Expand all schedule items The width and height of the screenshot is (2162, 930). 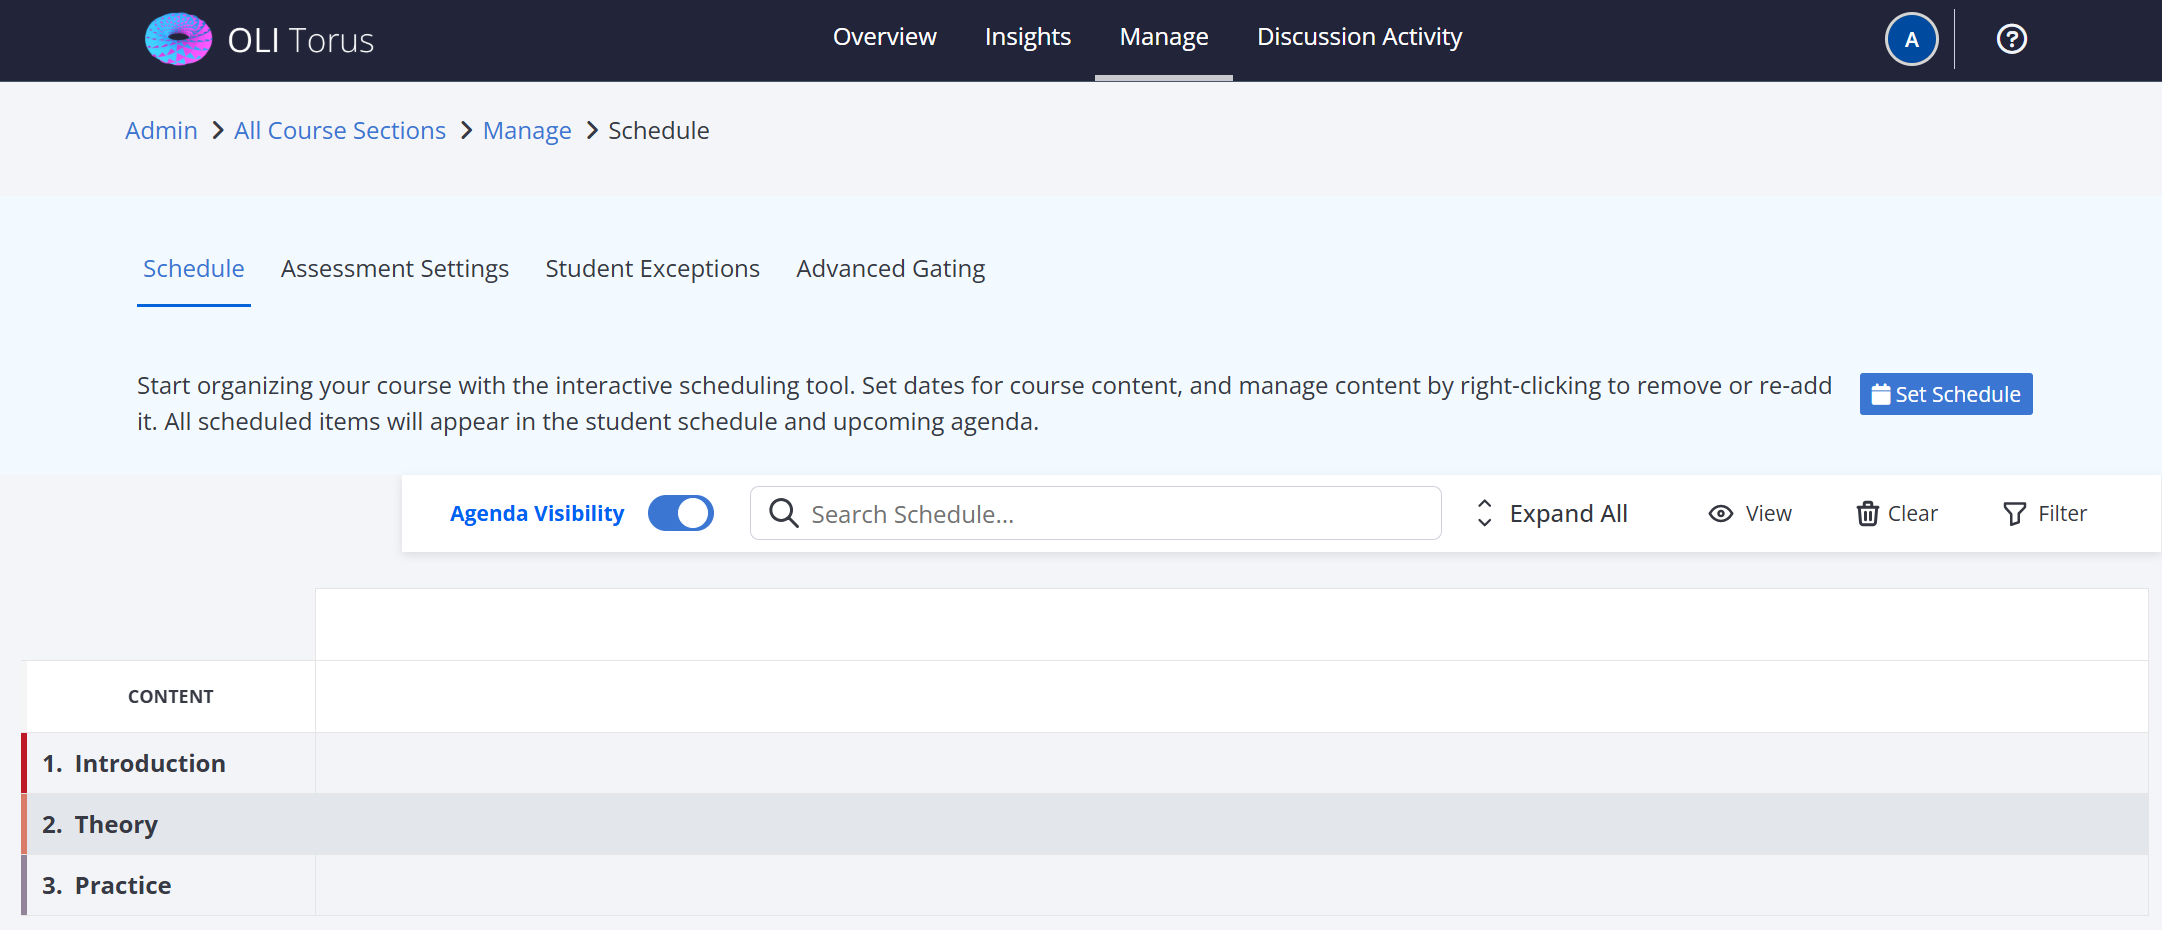click(x=1553, y=514)
